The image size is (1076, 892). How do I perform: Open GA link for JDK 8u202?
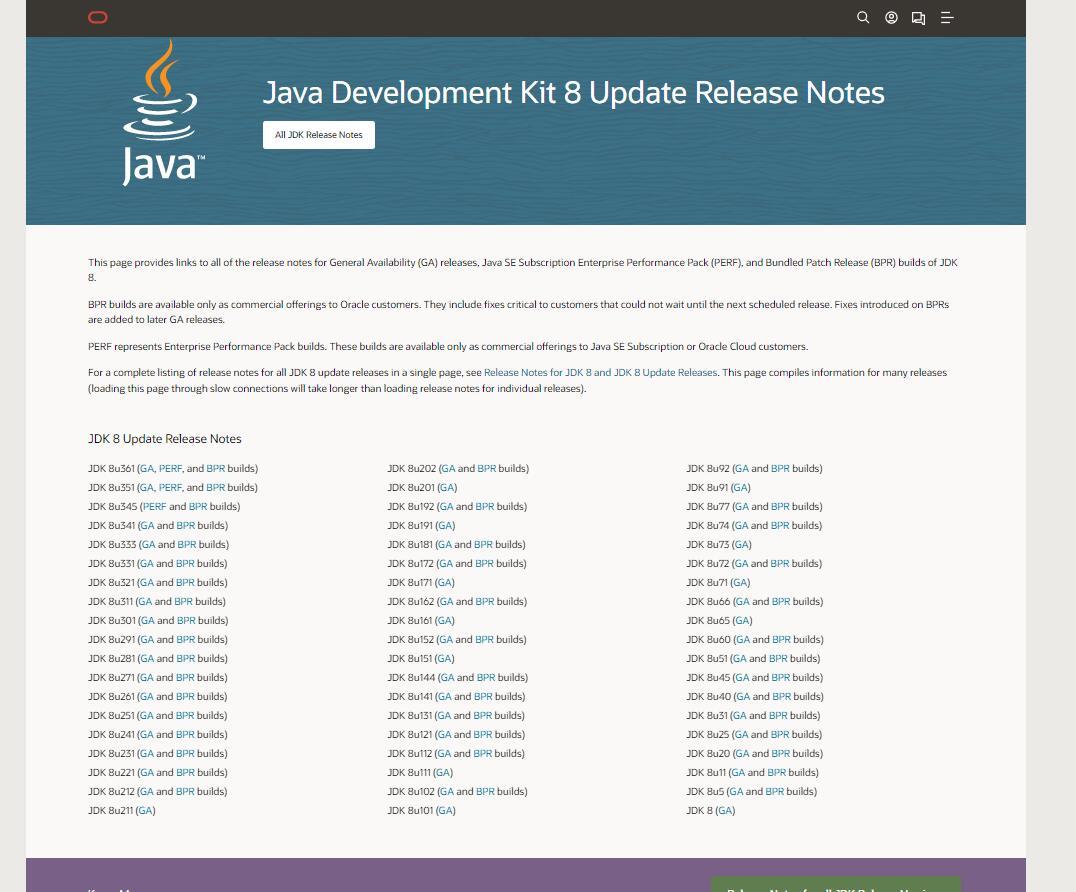[448, 469]
